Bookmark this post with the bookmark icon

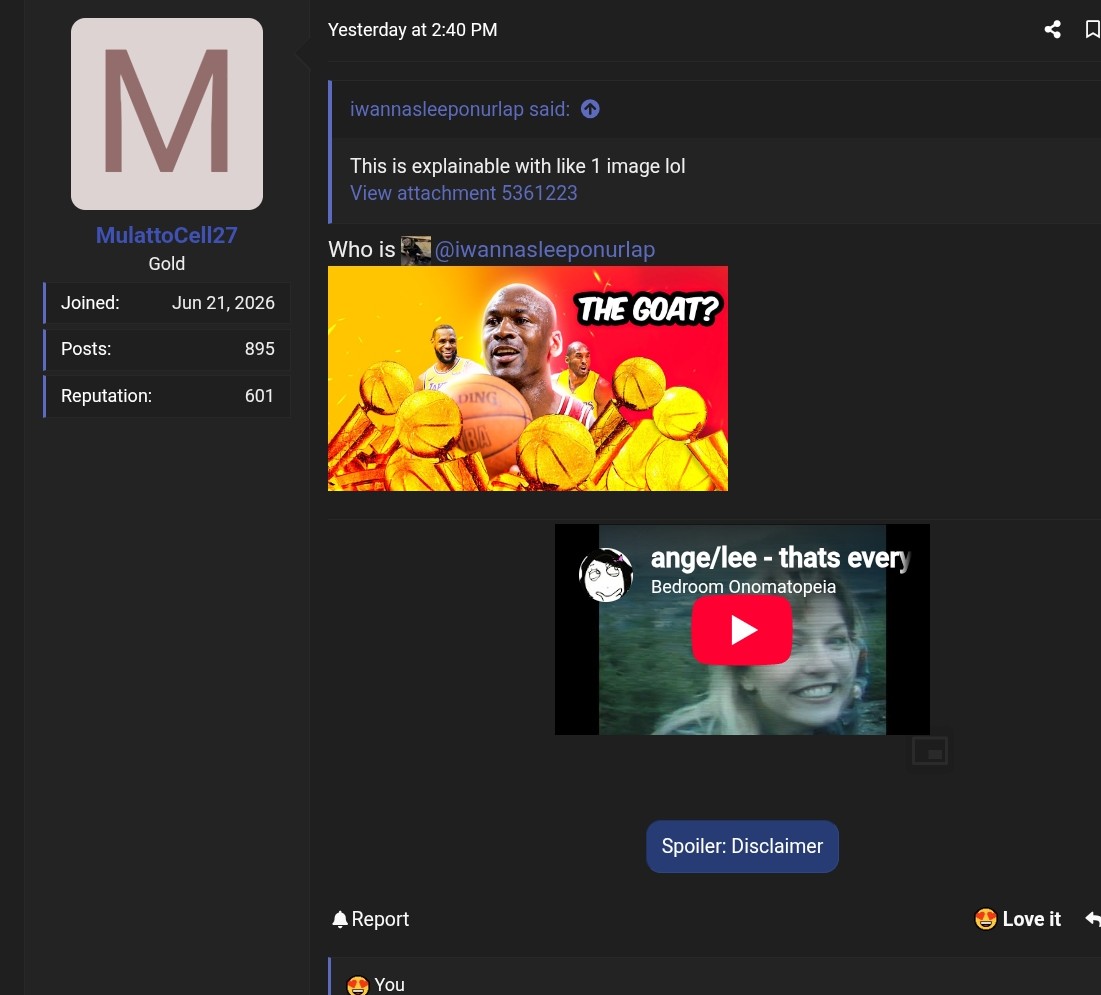[x=1092, y=29]
